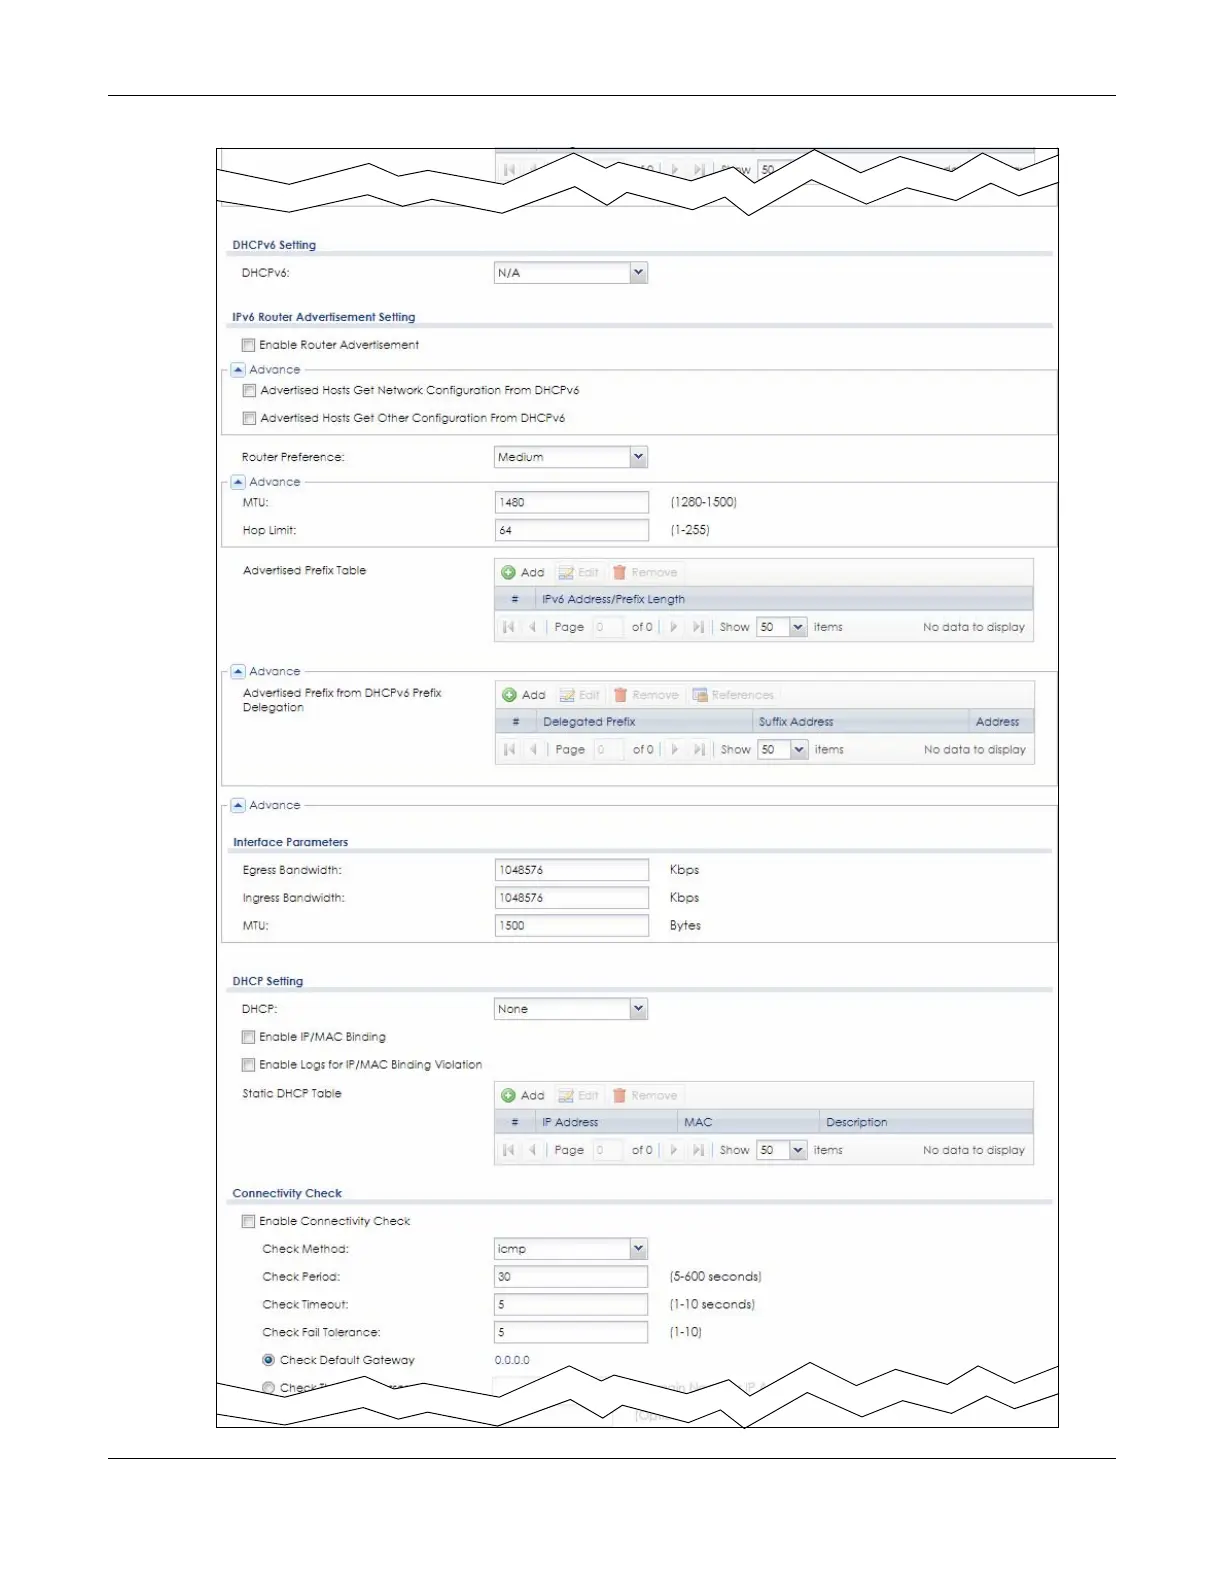Viewport: 1224px width, 1584px height.
Task: Edit entry in Advertised Prefix Table
Action: click(578, 572)
